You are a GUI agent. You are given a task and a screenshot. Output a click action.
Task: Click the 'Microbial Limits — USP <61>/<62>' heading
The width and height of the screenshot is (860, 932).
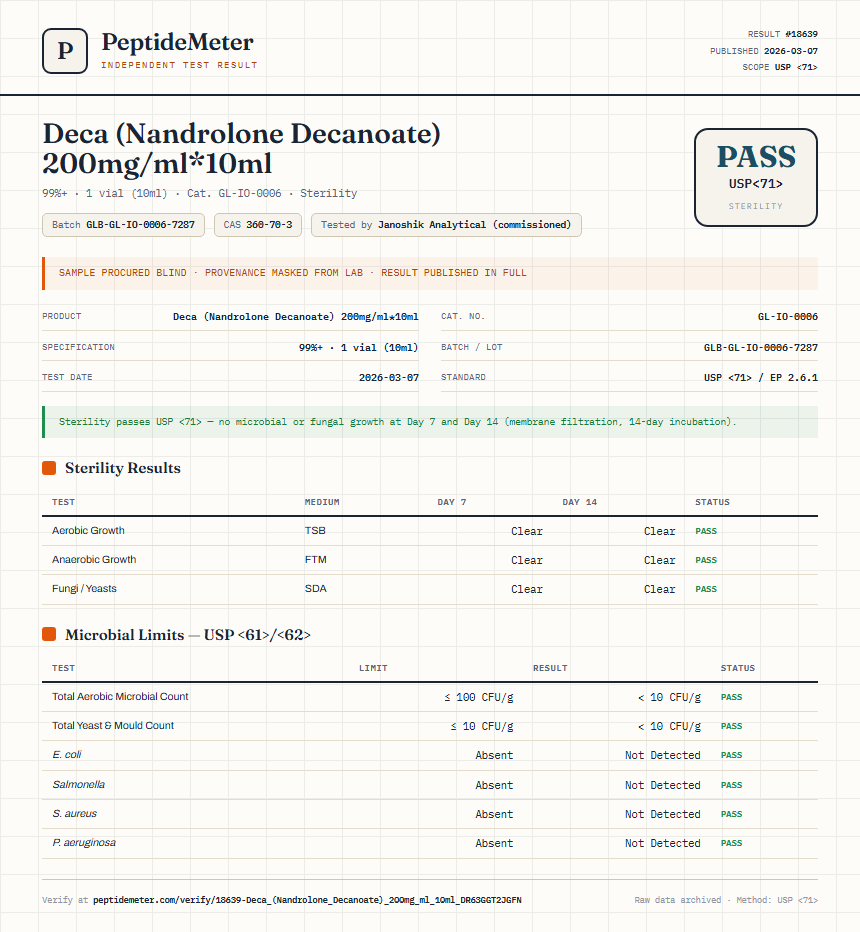(x=188, y=635)
